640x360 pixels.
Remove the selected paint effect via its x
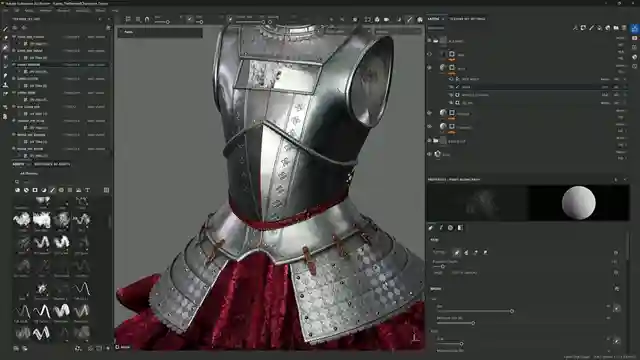pos(625,87)
